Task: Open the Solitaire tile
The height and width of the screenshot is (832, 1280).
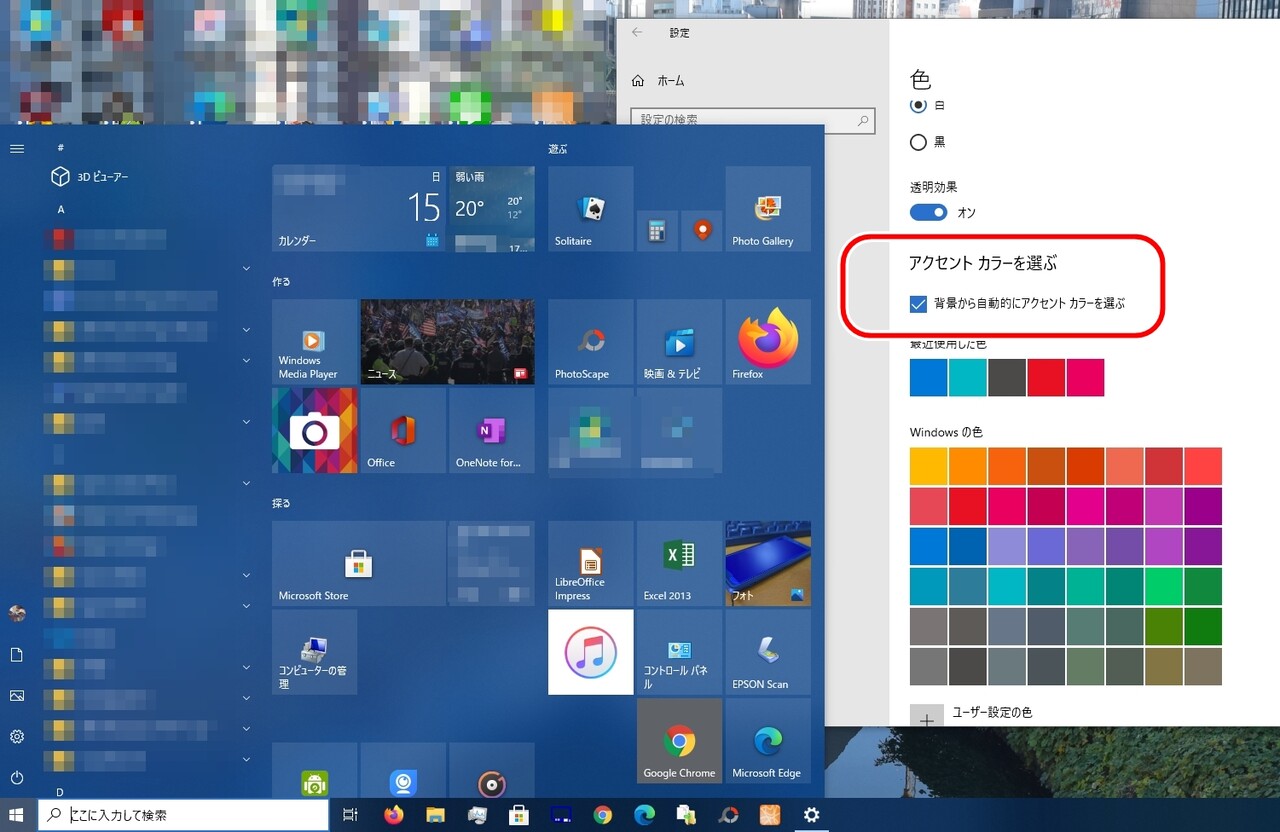Action: [591, 209]
